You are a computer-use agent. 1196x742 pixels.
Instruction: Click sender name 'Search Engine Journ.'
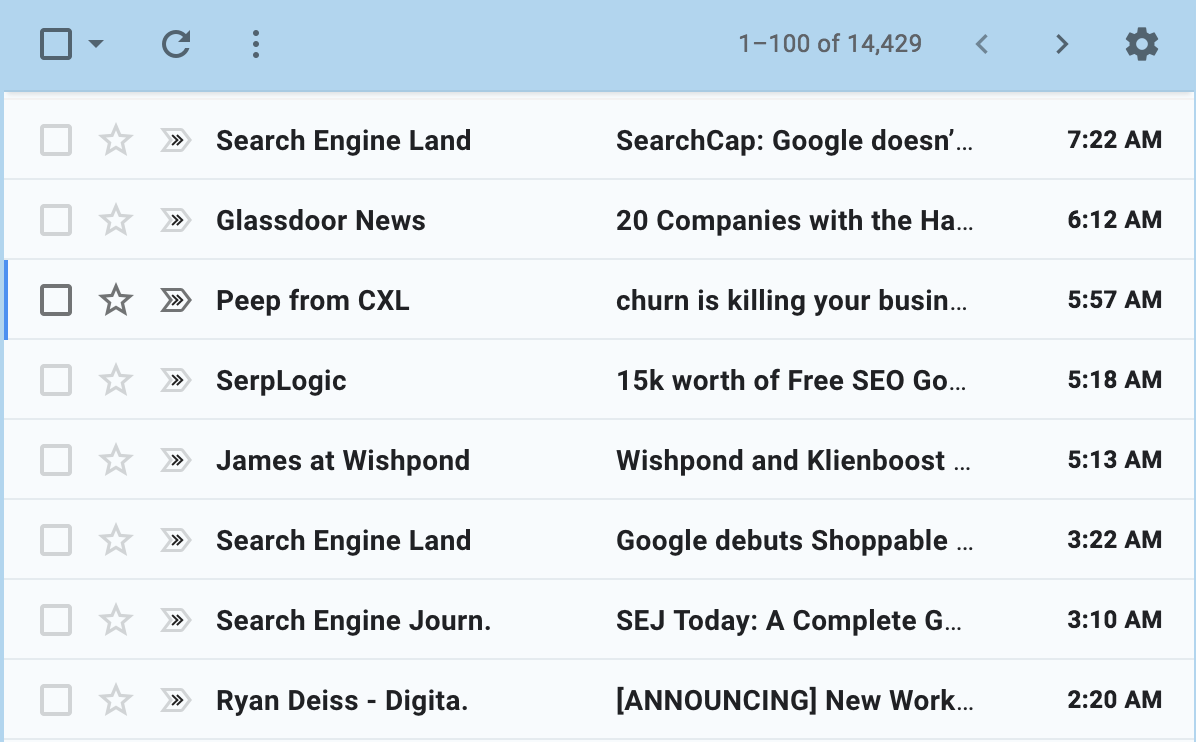(353, 621)
